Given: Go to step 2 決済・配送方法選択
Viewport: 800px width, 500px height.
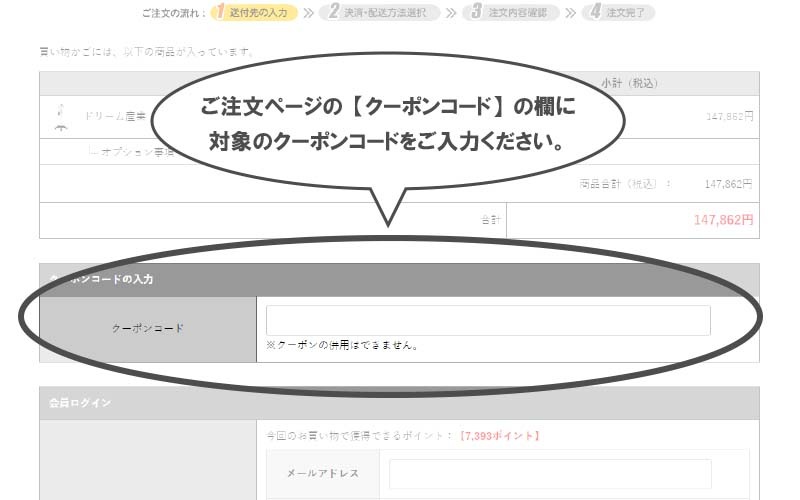Looking at the screenshot, I should pyautogui.click(x=385, y=13).
